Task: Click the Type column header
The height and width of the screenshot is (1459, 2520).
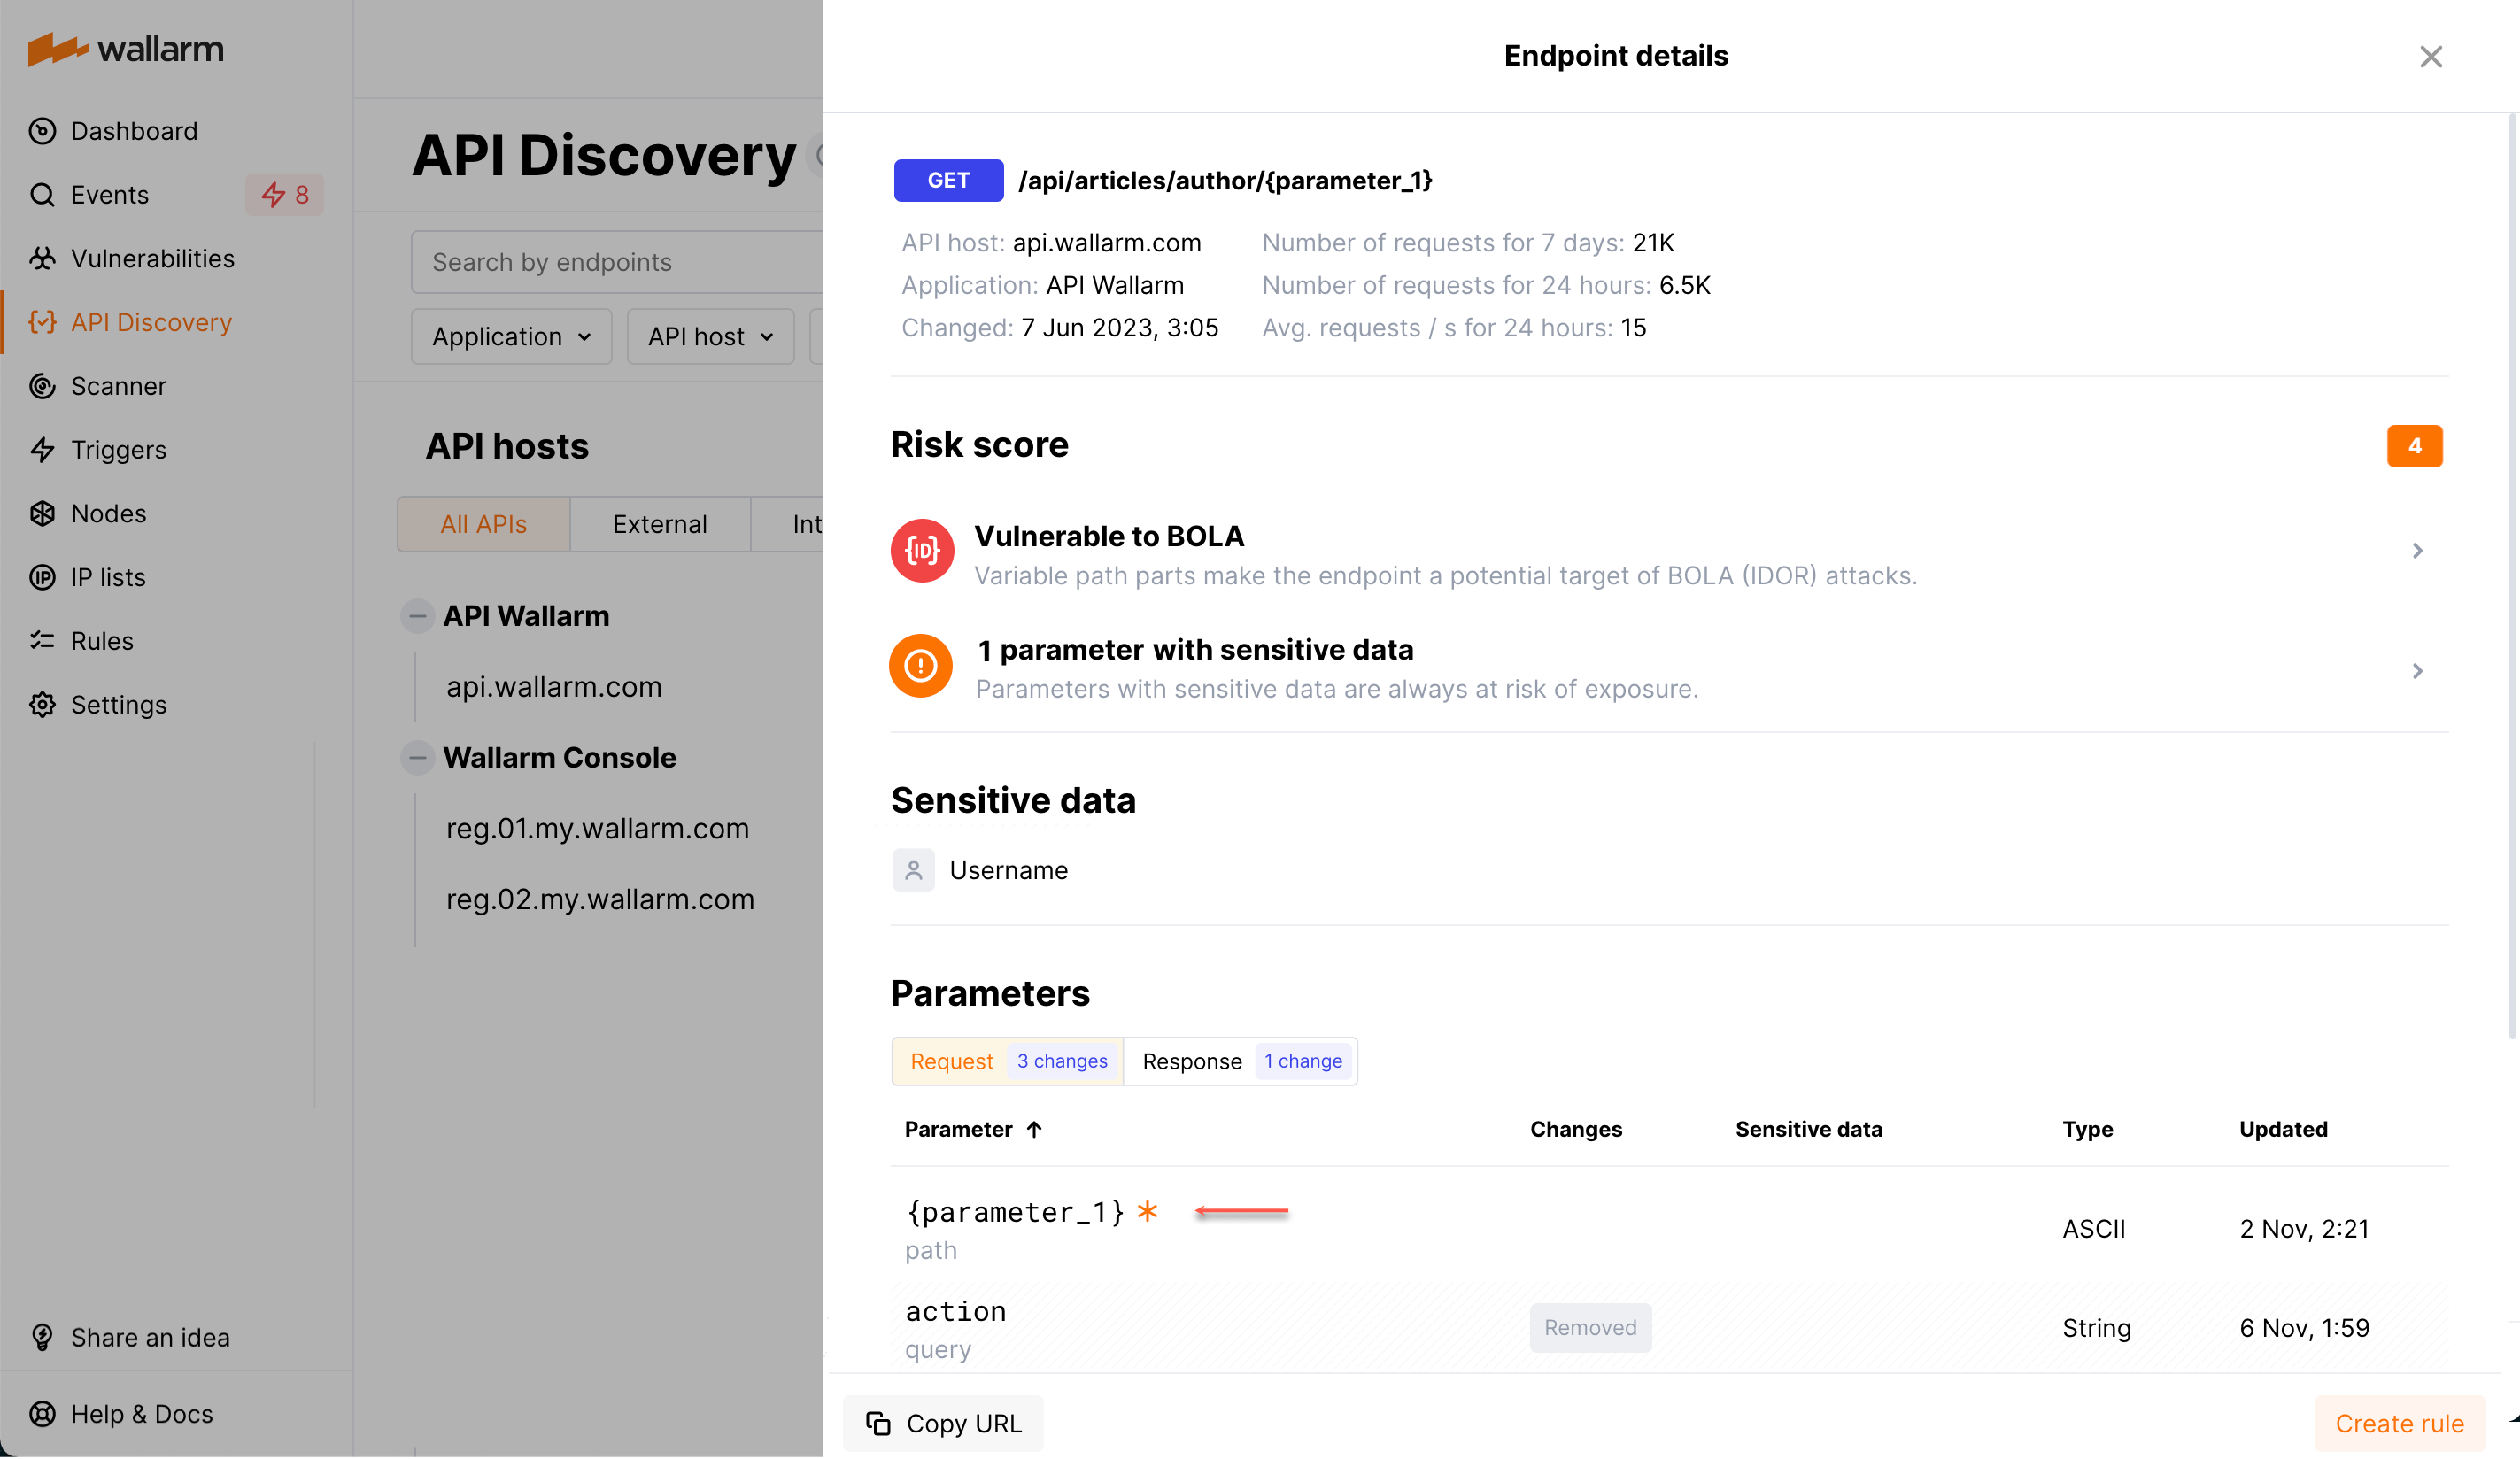Action: [2087, 1130]
